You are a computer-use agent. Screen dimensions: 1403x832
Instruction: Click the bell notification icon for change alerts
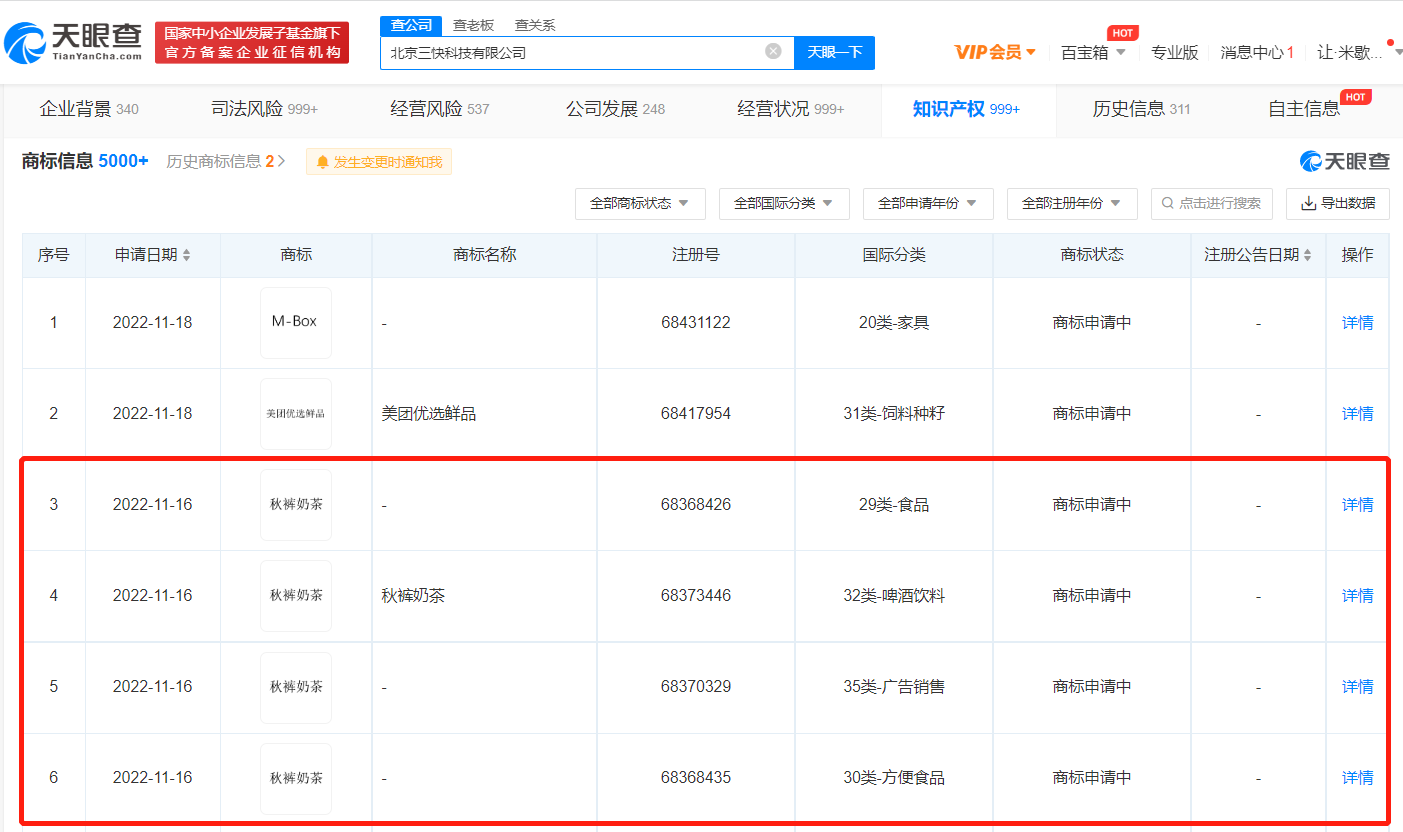323,162
